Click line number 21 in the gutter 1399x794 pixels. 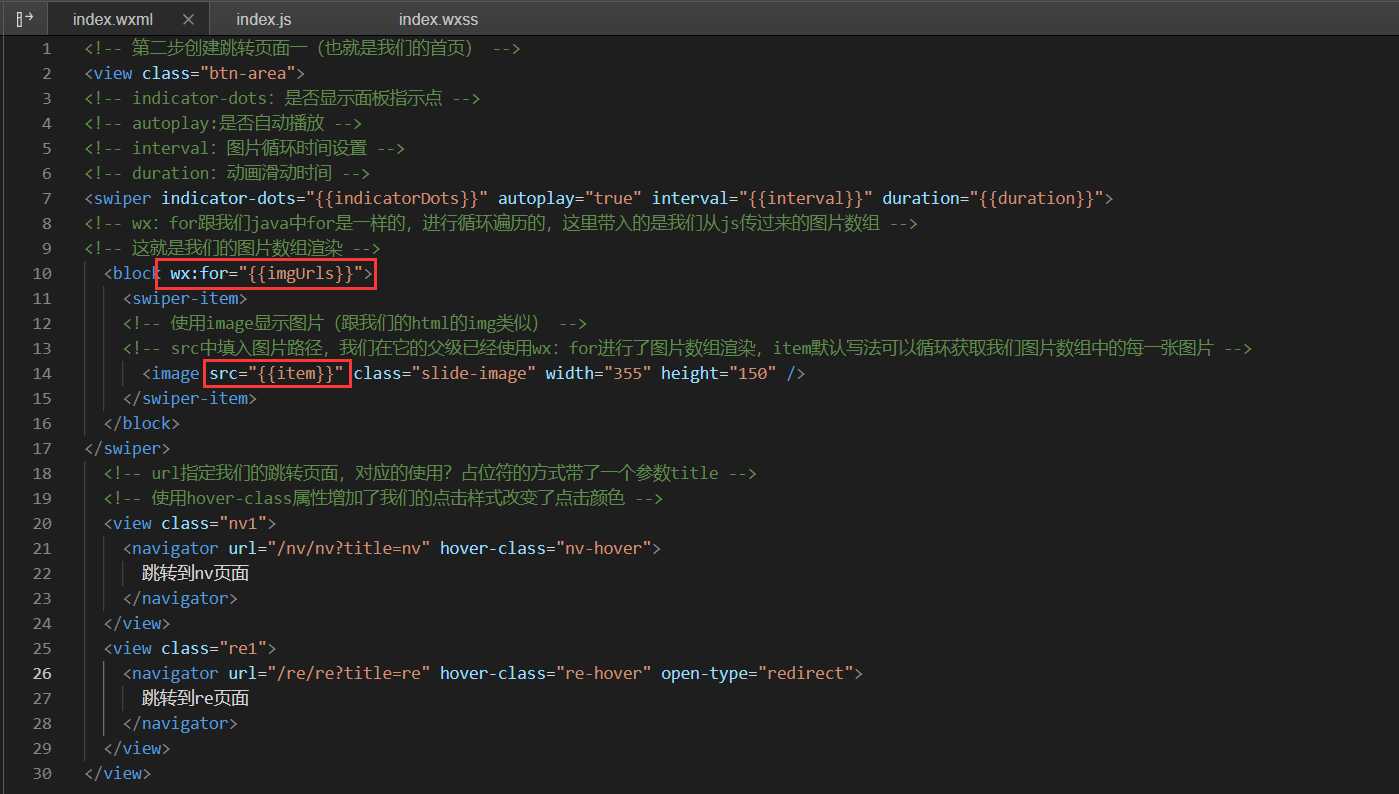click(x=42, y=548)
